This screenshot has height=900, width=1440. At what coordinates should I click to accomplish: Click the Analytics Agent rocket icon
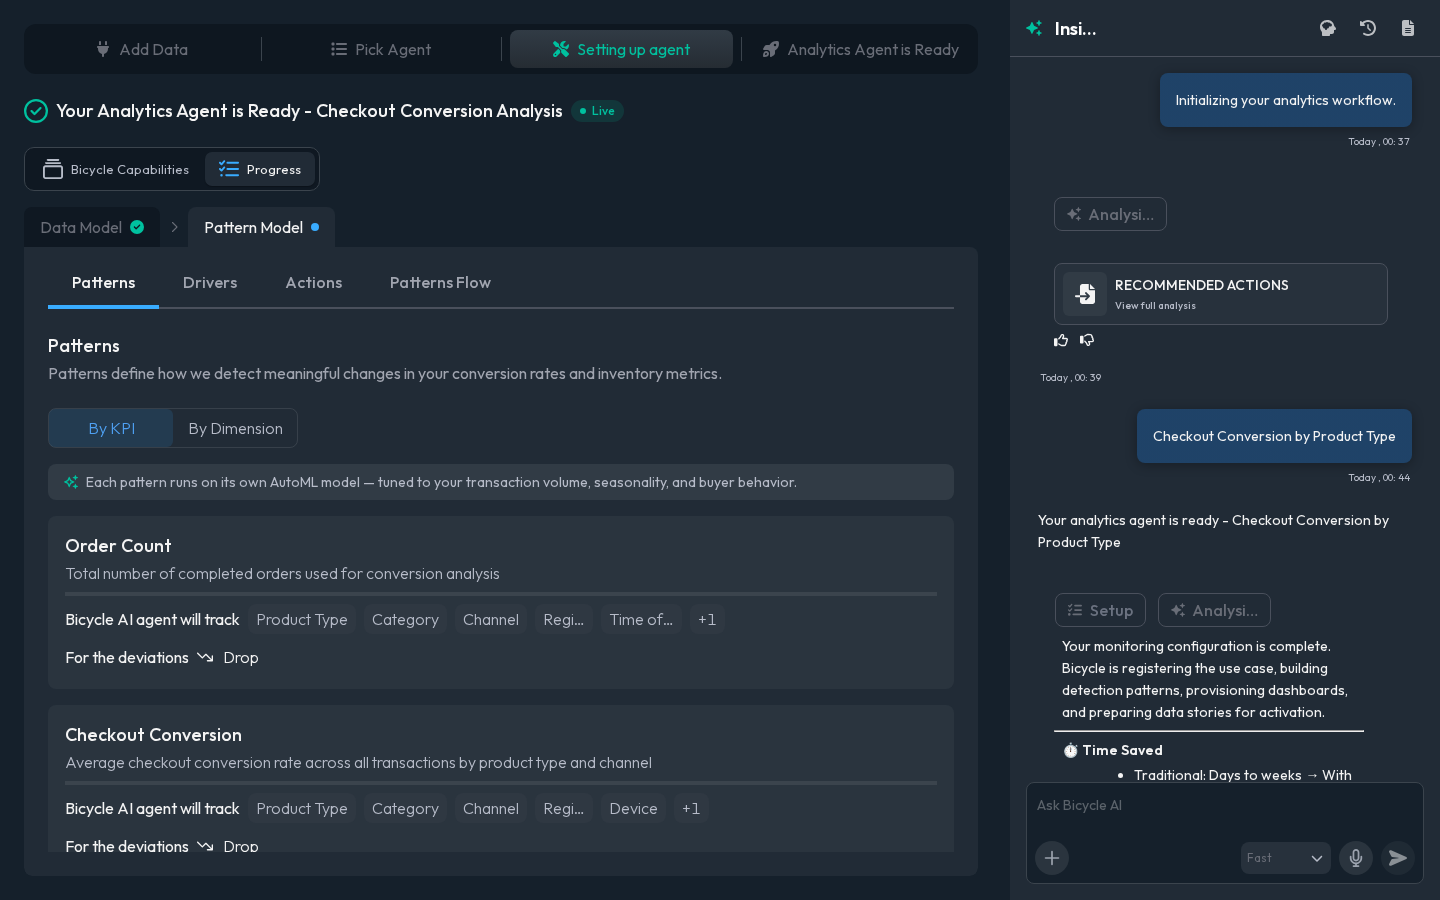coord(771,49)
